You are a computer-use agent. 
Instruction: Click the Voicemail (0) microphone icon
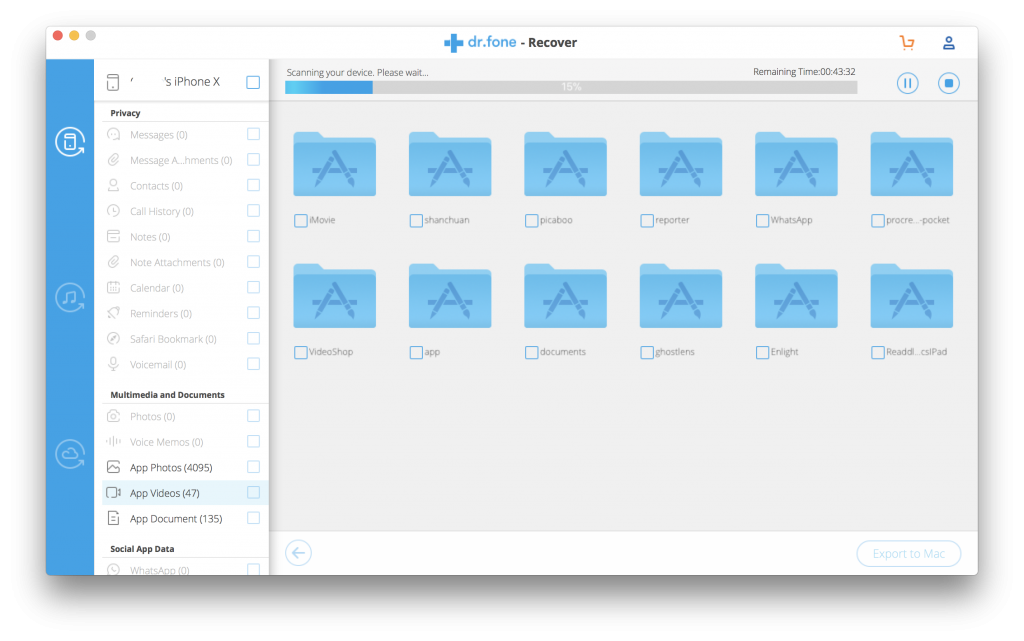click(x=114, y=364)
